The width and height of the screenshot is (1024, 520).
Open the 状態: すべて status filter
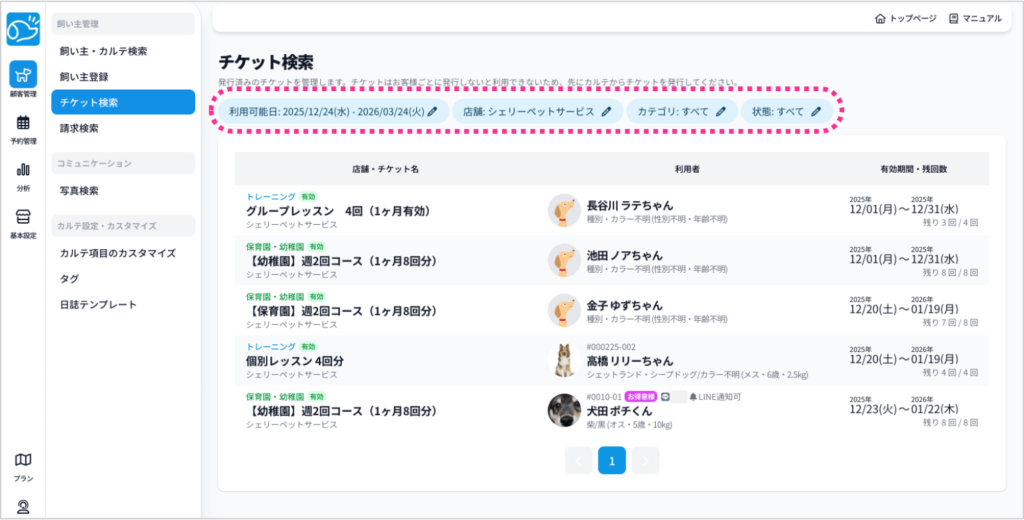coord(786,112)
